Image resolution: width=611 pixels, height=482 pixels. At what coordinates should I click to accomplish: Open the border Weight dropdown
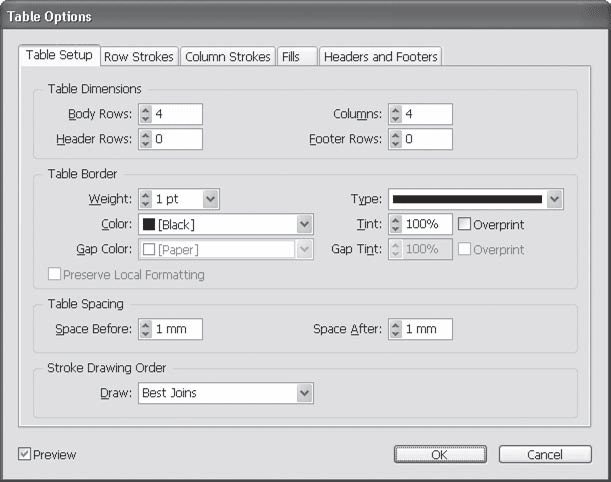pyautogui.click(x=210, y=200)
